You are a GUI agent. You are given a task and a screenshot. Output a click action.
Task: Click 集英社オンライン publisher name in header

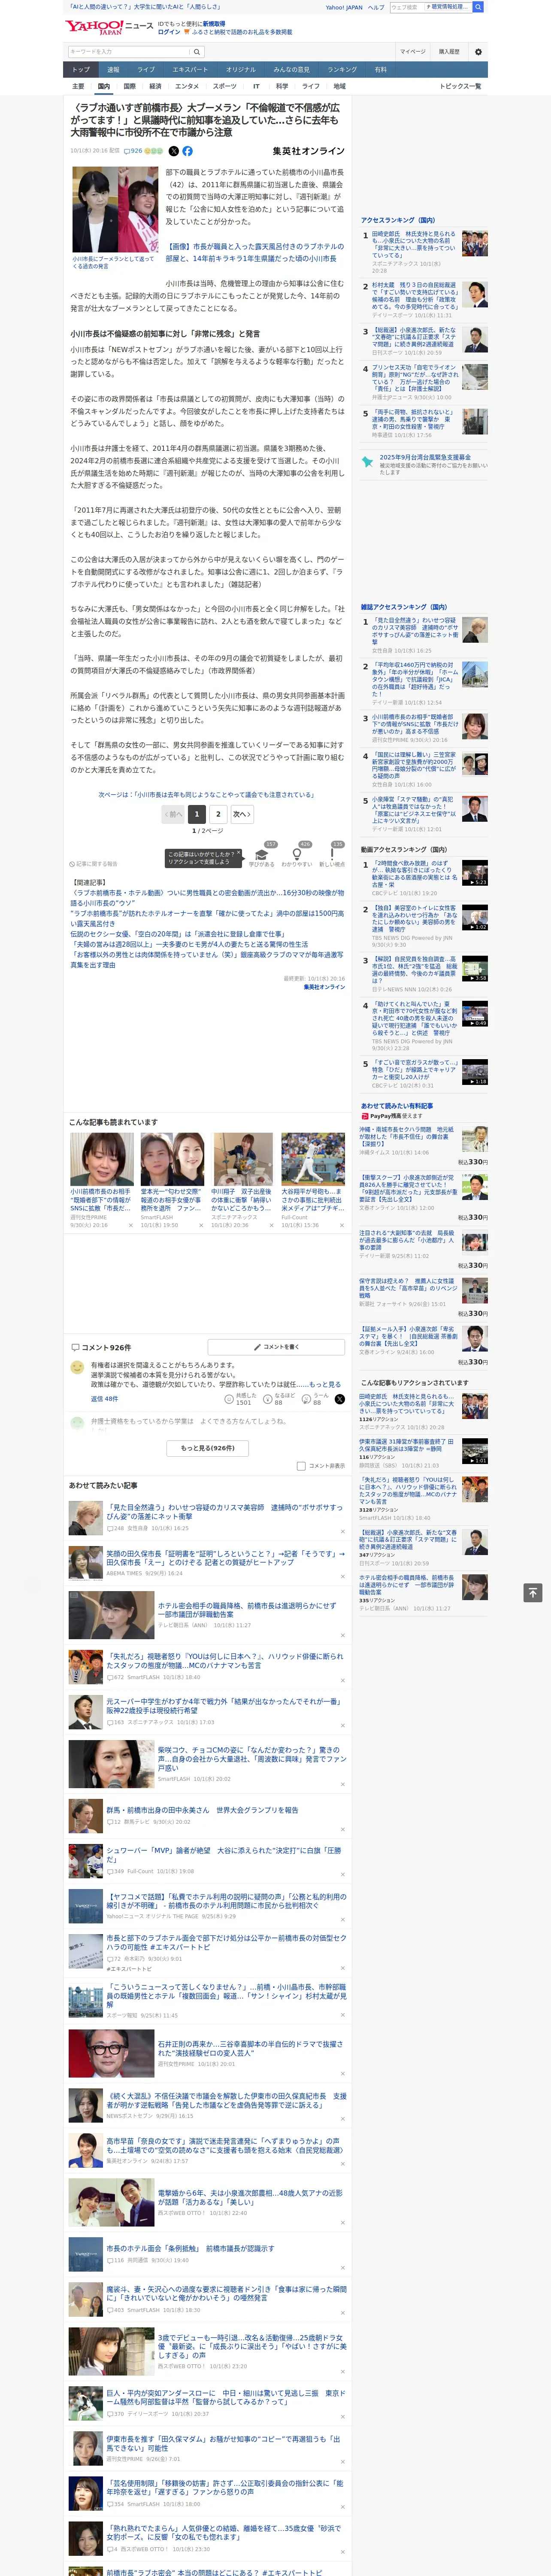pyautogui.click(x=308, y=151)
